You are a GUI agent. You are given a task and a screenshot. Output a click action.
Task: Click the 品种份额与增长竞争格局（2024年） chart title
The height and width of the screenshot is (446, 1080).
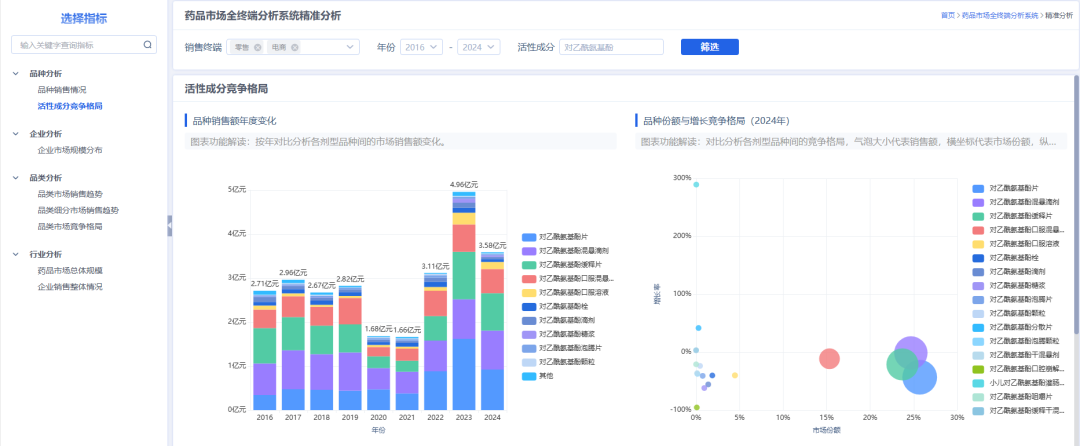tap(716, 120)
